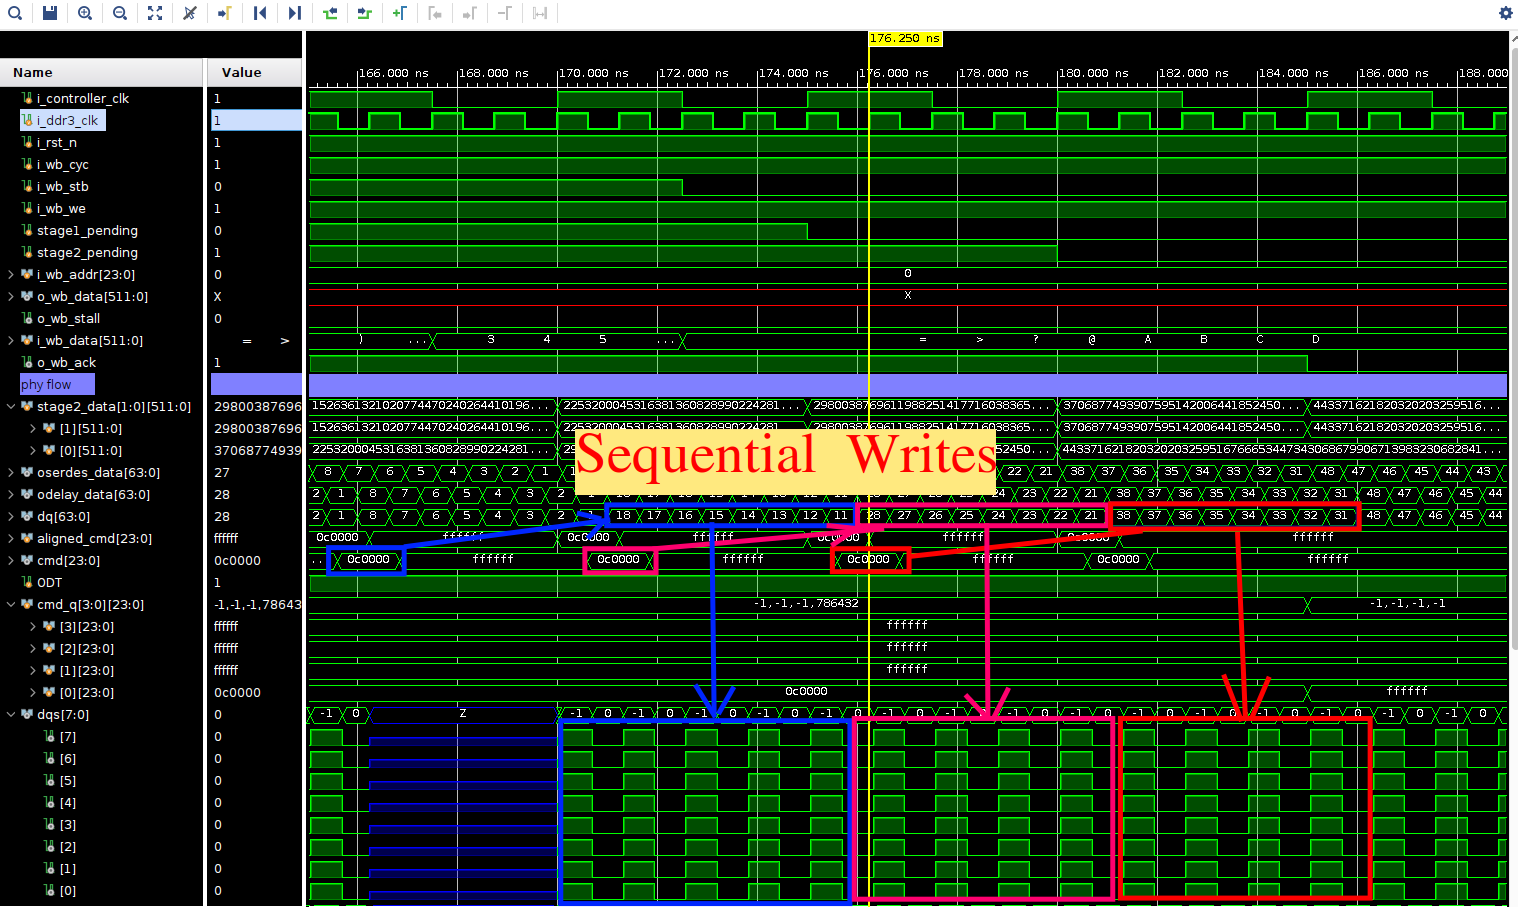
Task: Select the i_wb_stb signal
Action: coord(63,186)
